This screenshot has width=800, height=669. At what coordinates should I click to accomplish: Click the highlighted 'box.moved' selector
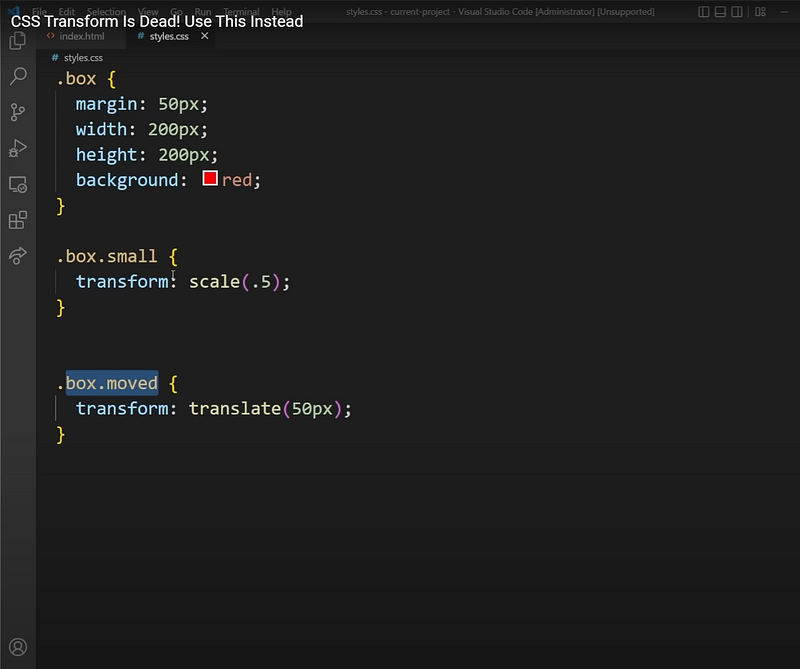[112, 383]
